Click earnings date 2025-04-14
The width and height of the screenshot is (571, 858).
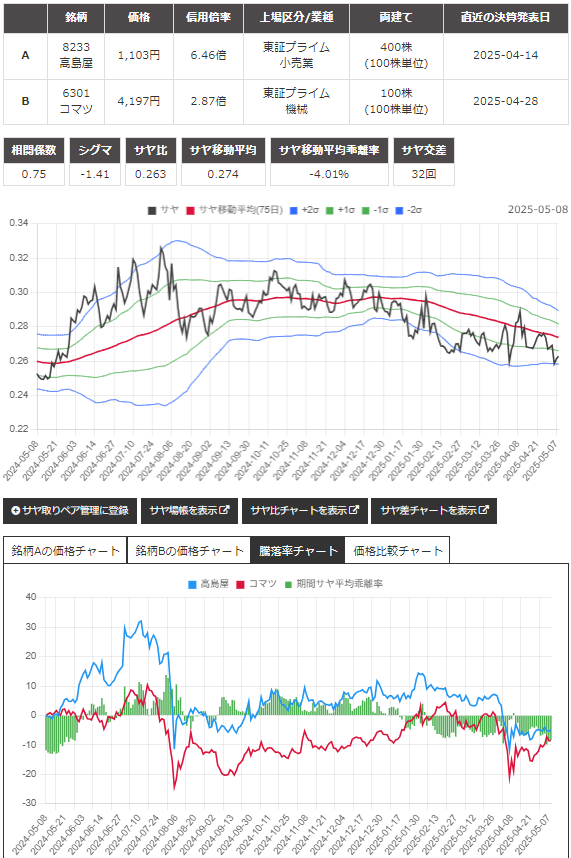(505, 55)
